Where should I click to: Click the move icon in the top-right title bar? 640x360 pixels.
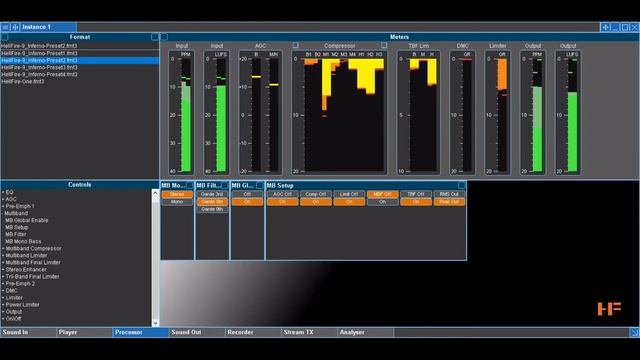pos(605,27)
